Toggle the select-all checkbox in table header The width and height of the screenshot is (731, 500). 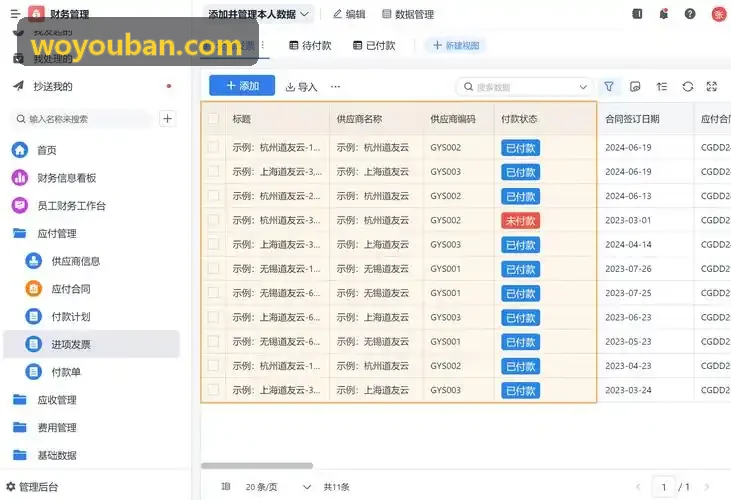click(x=213, y=119)
